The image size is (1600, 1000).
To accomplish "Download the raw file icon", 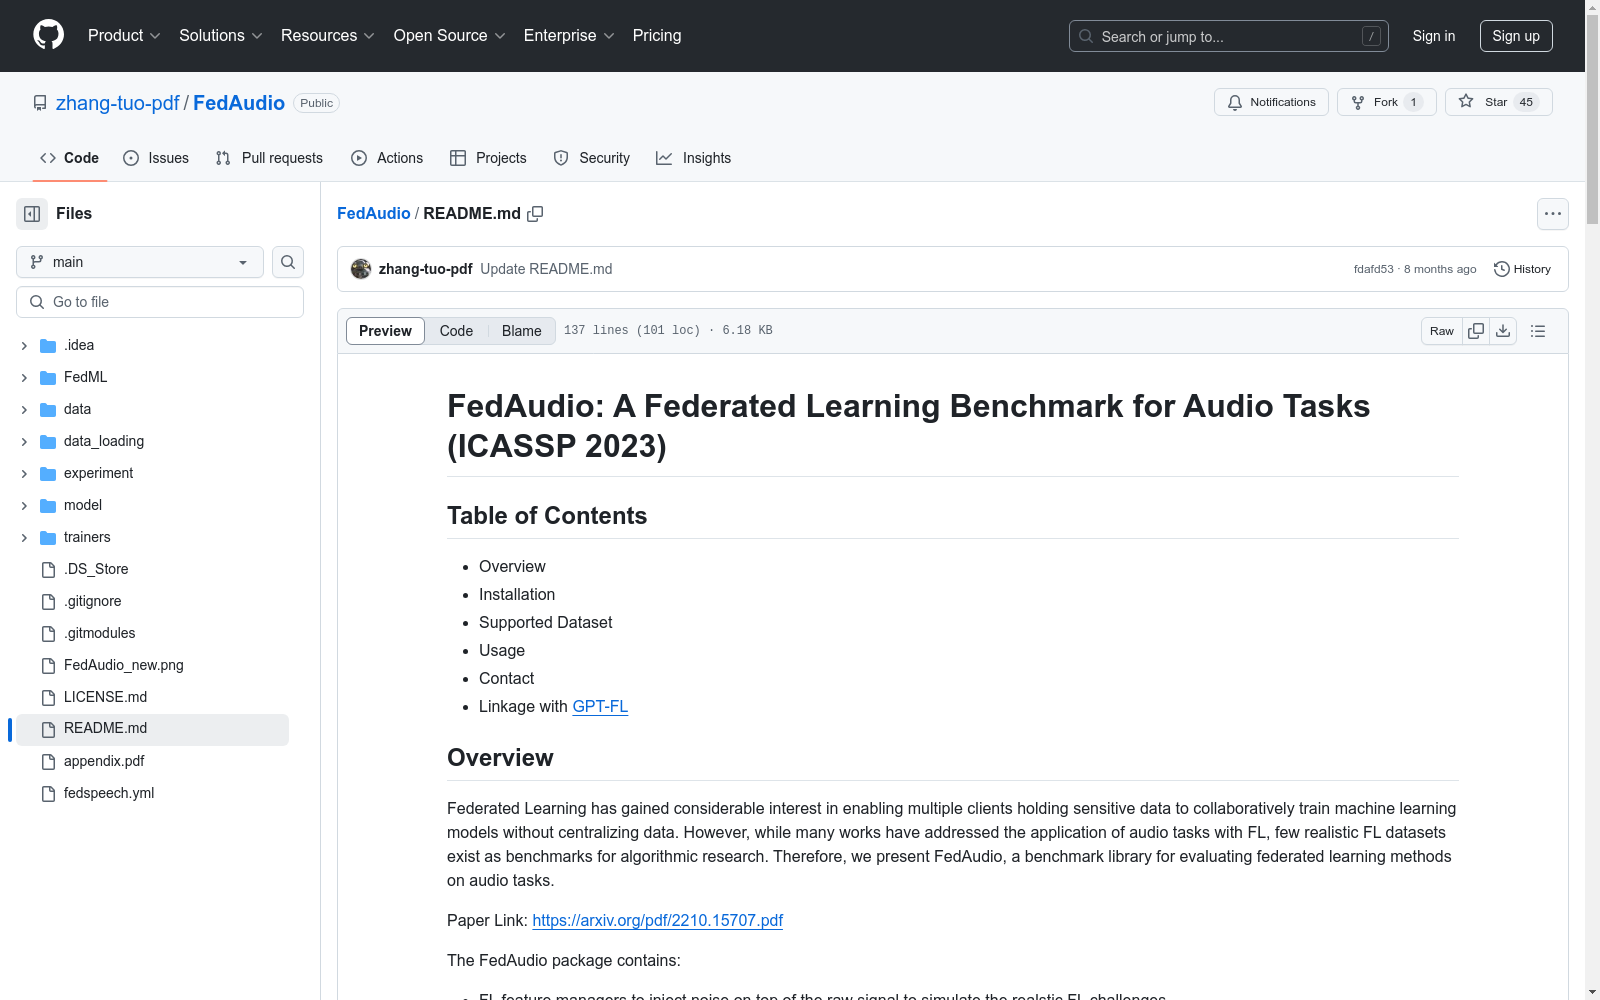I will click(x=1503, y=331).
